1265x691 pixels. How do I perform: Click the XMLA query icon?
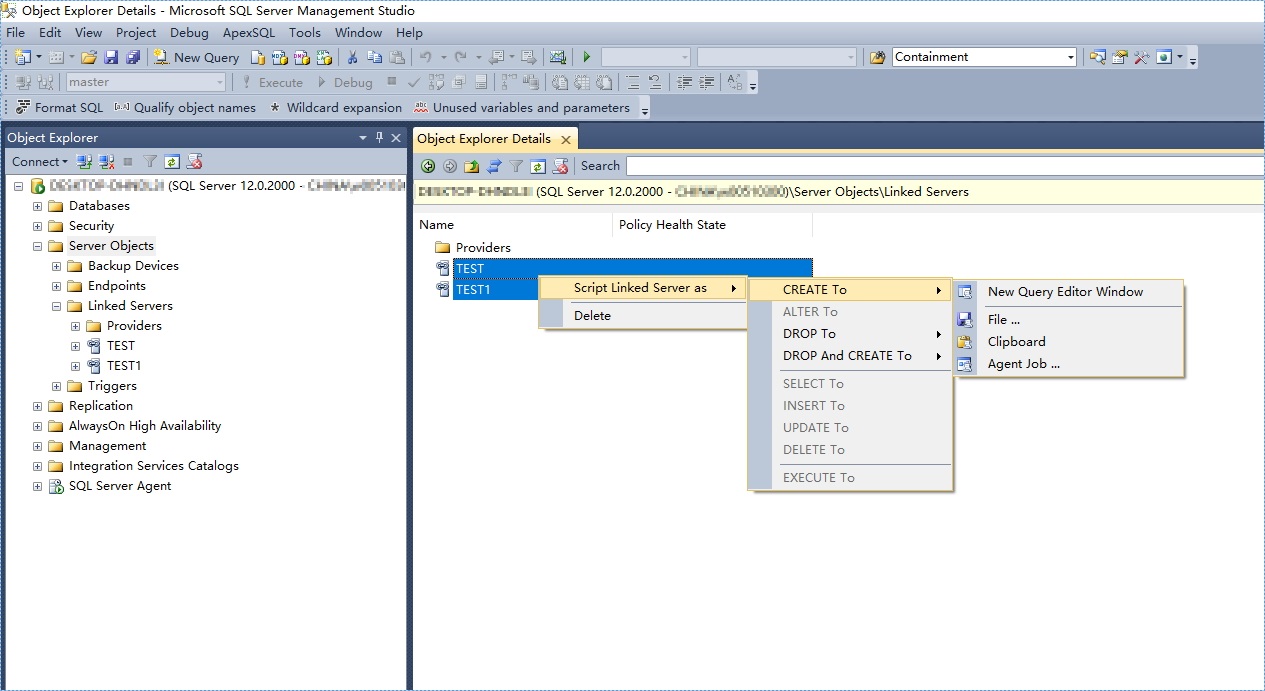click(x=324, y=57)
